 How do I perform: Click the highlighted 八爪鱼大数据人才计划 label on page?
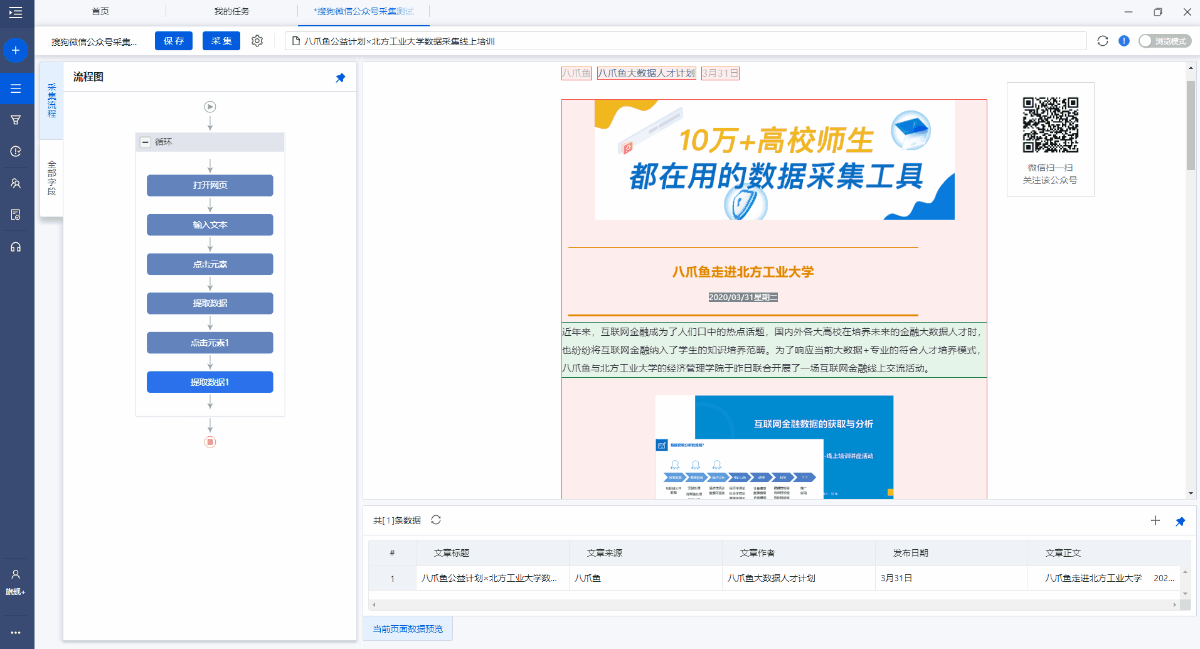(646, 73)
